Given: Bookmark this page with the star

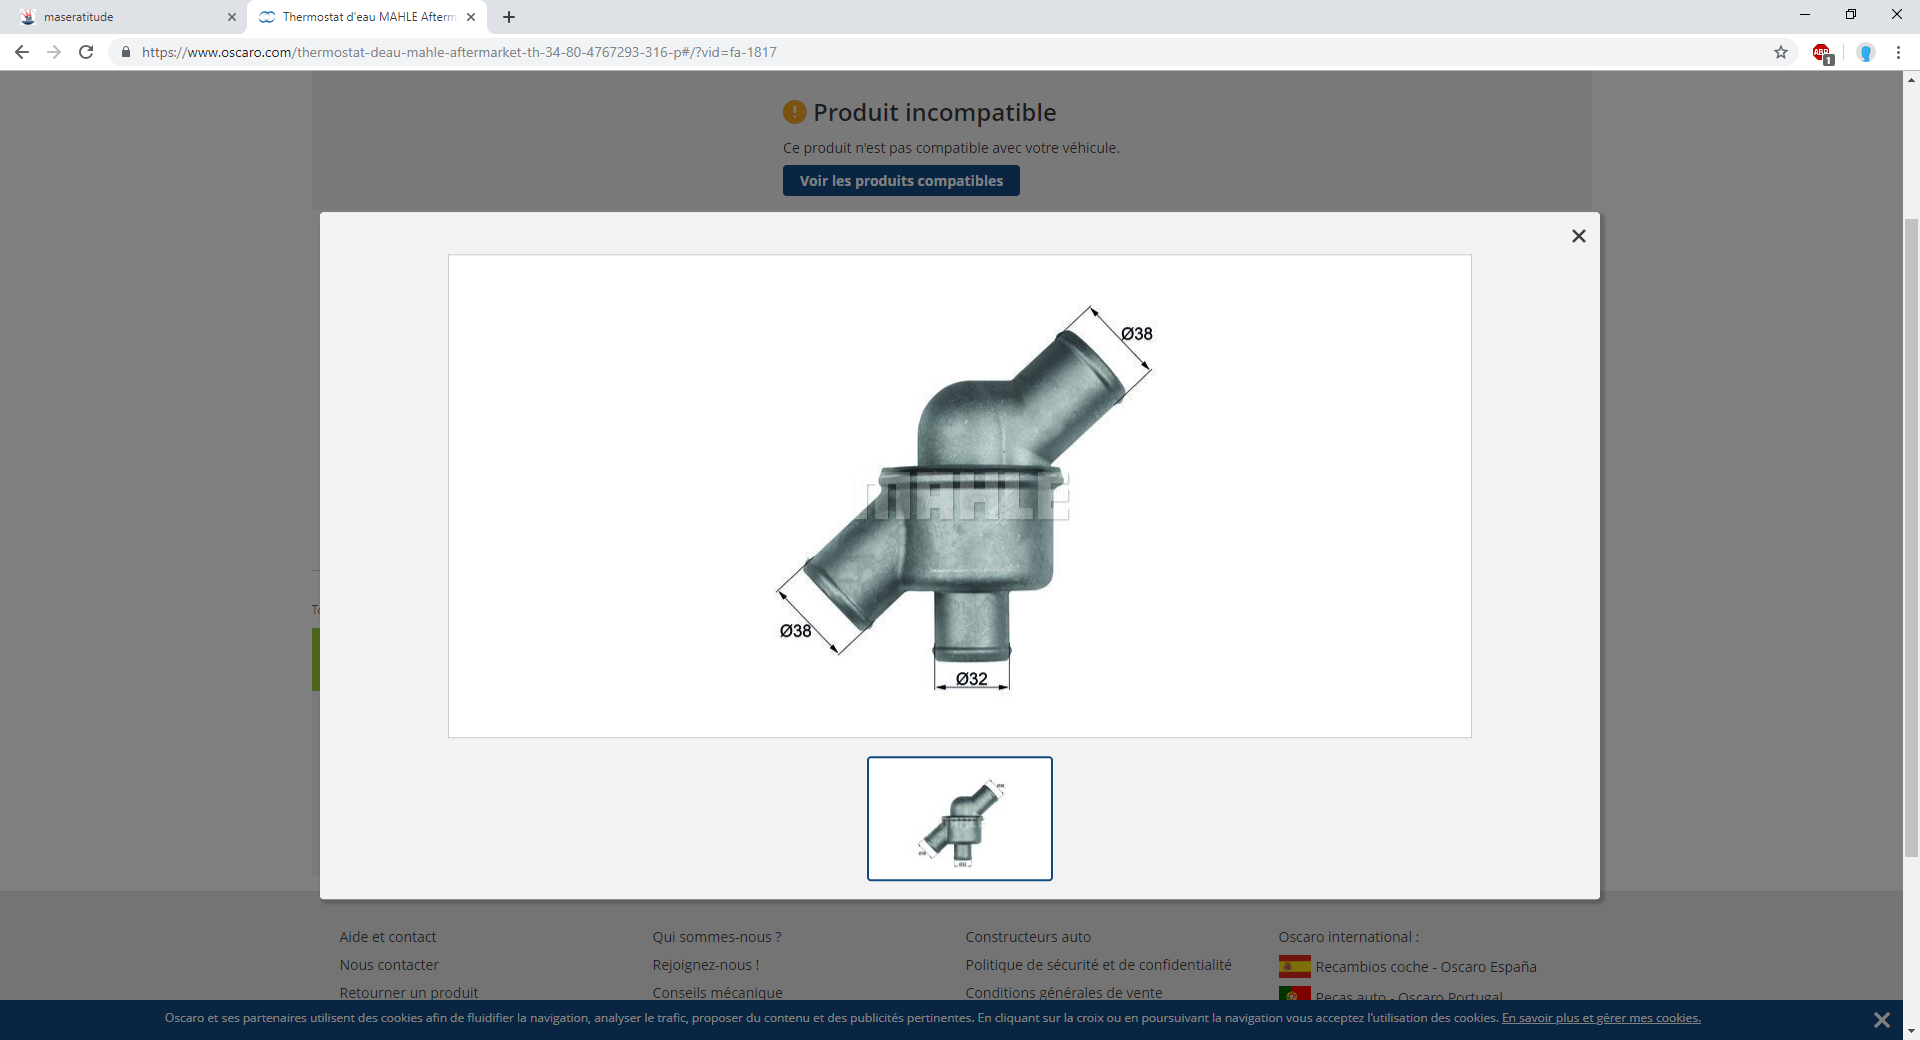Looking at the screenshot, I should [x=1781, y=52].
